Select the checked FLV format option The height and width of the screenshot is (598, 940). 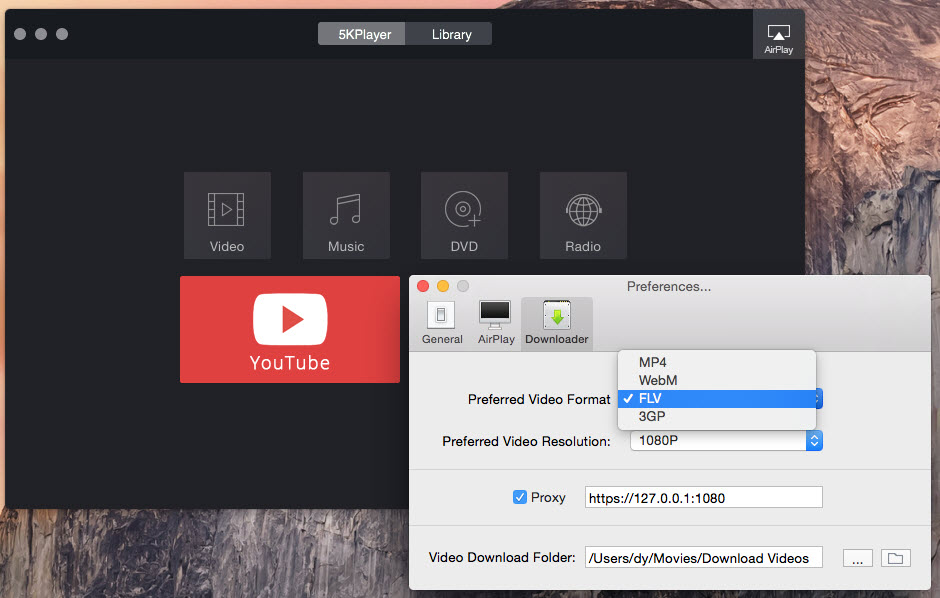pos(716,398)
